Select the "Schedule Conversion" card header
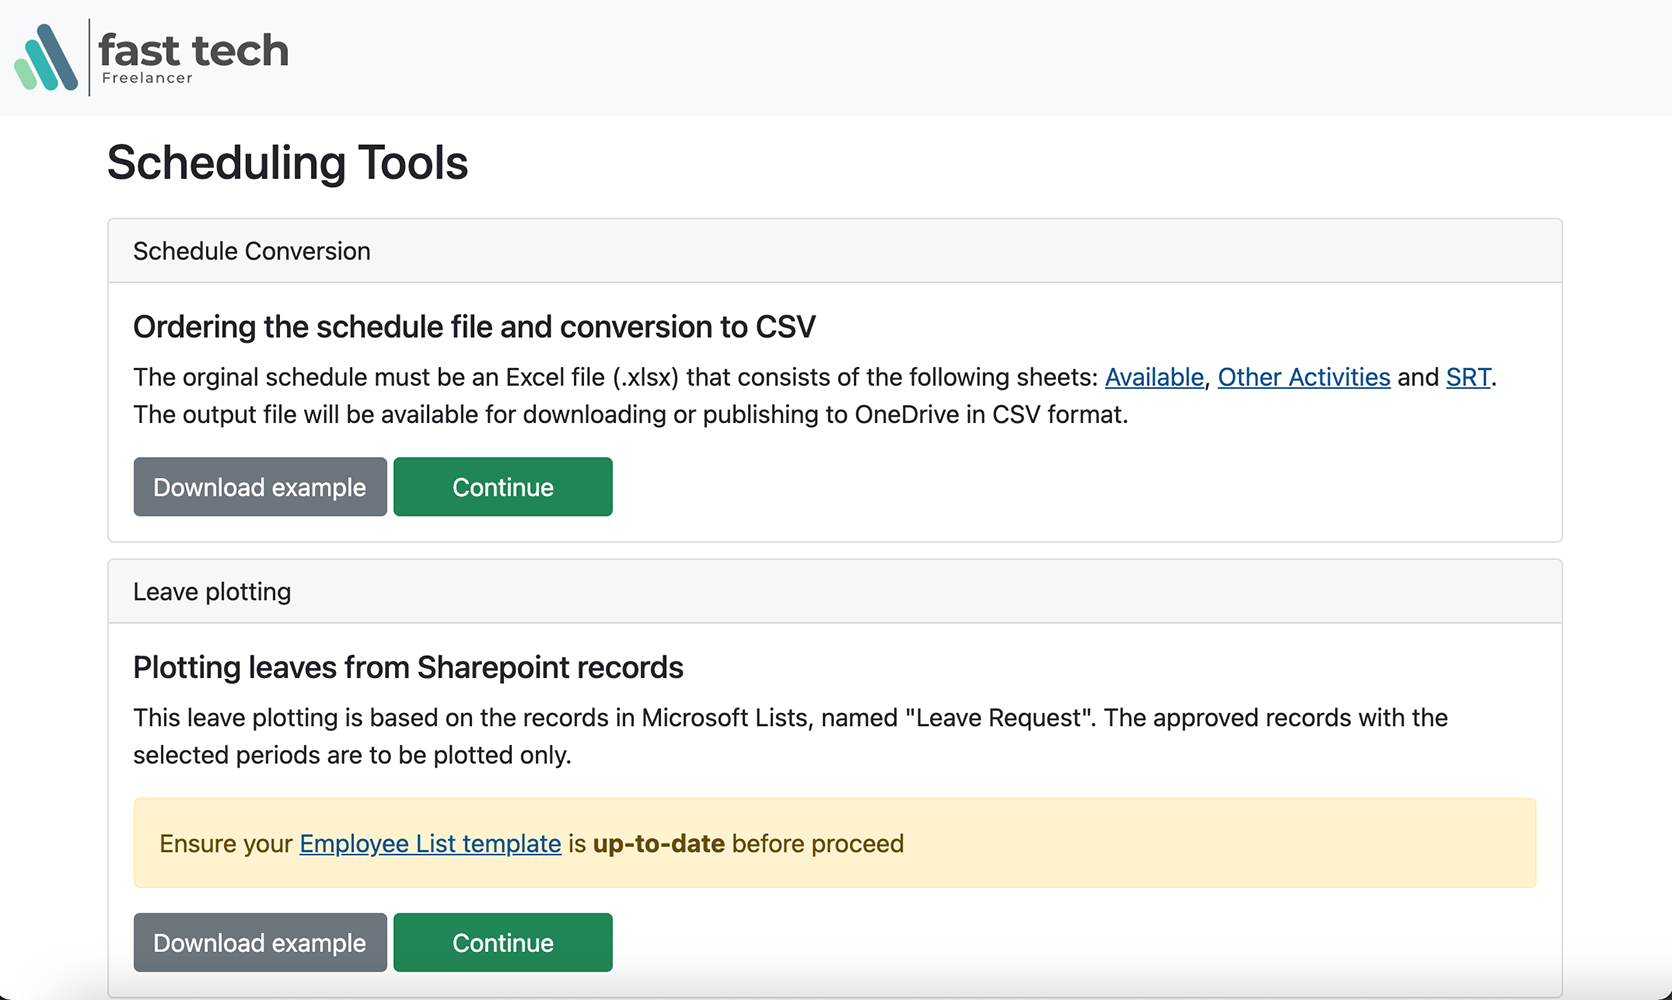Screen dimensions: 1672x1000 (x=252, y=251)
